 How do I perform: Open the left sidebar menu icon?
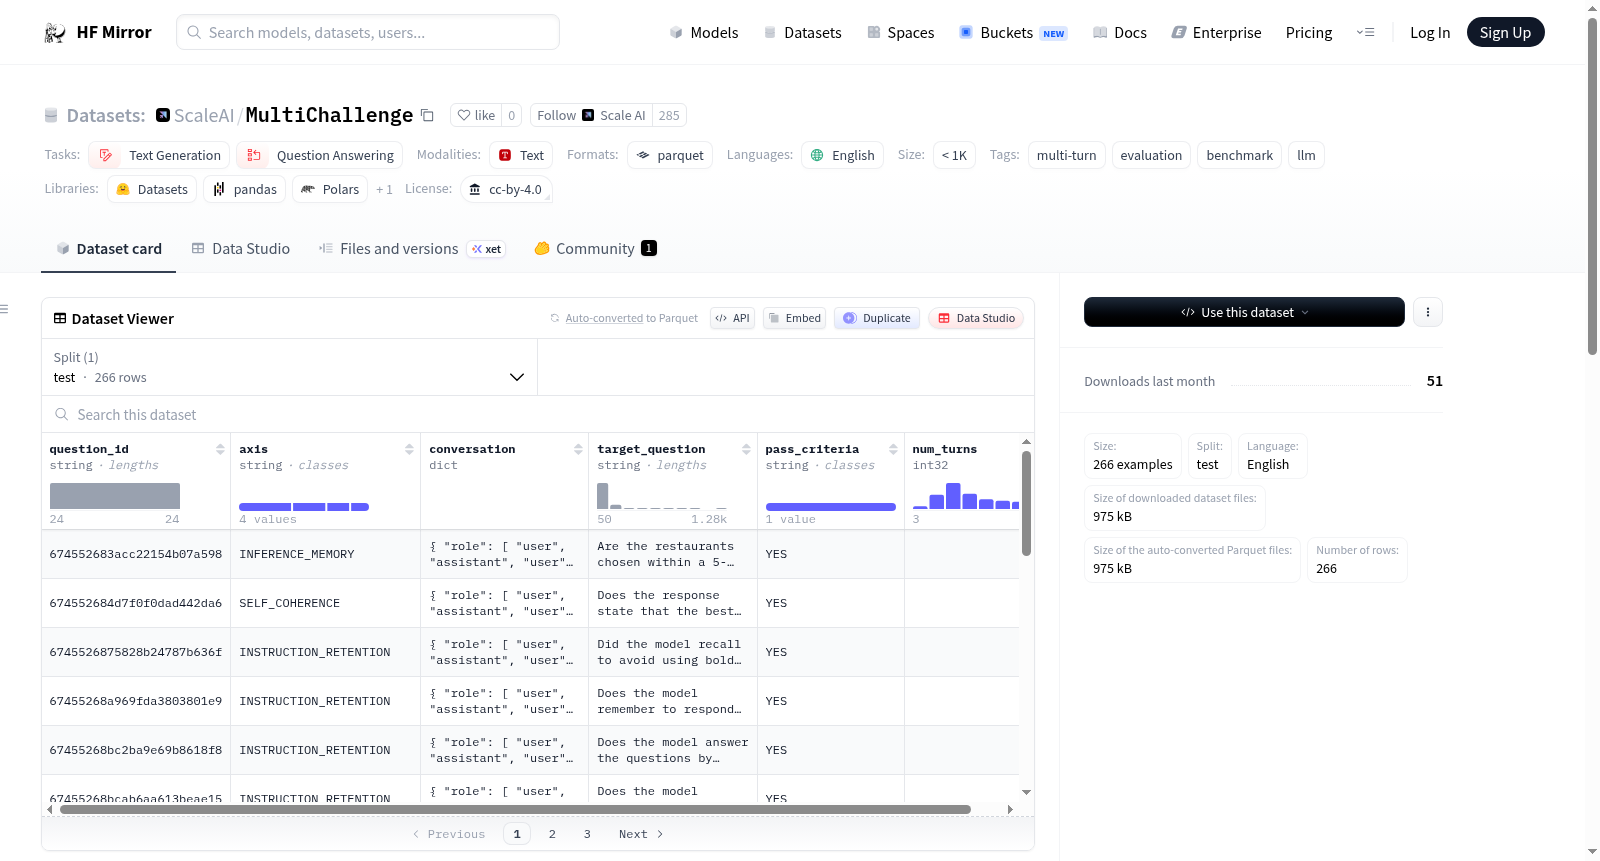(4, 309)
